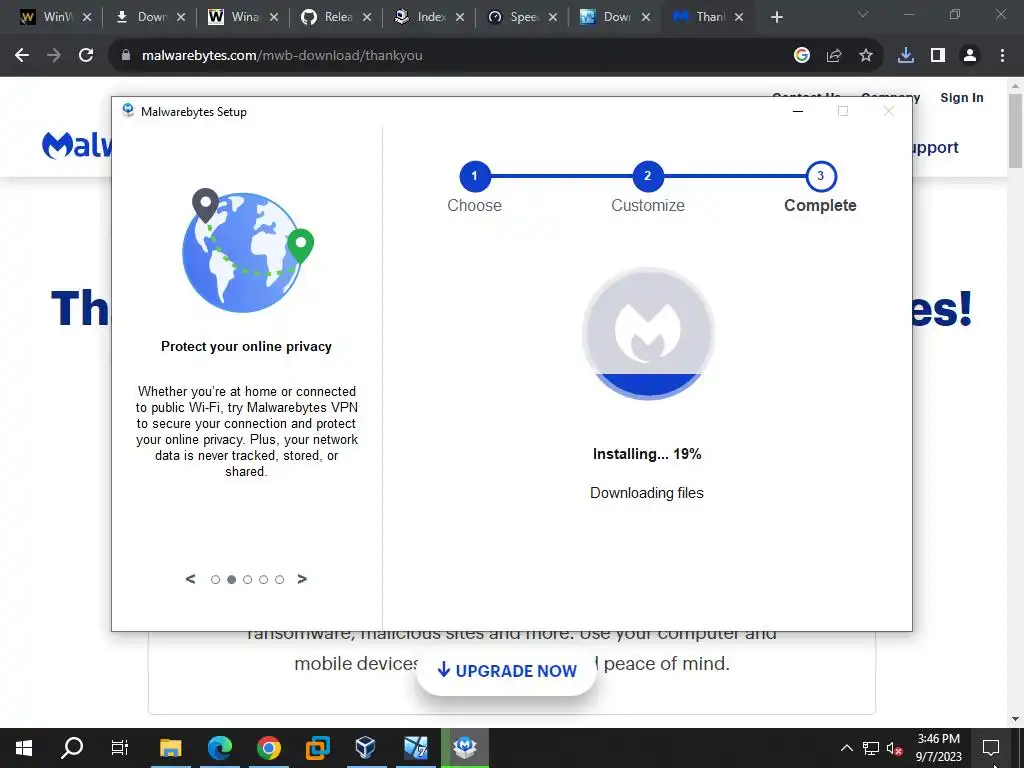Click step 2 Customize circle
This screenshot has width=1024, height=768.
648,176
